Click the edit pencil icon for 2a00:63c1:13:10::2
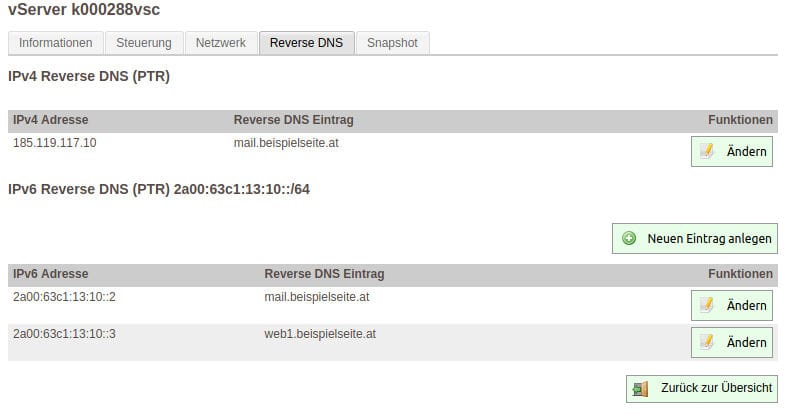This screenshot has width=786, height=415. coord(707,305)
